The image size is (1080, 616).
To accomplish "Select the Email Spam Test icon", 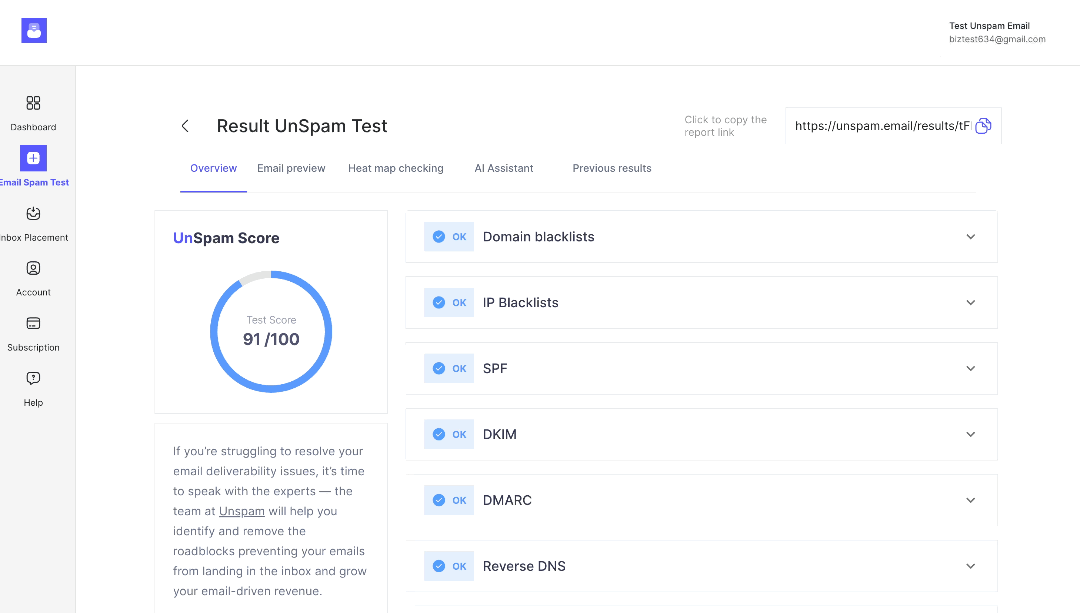I will 33,158.
